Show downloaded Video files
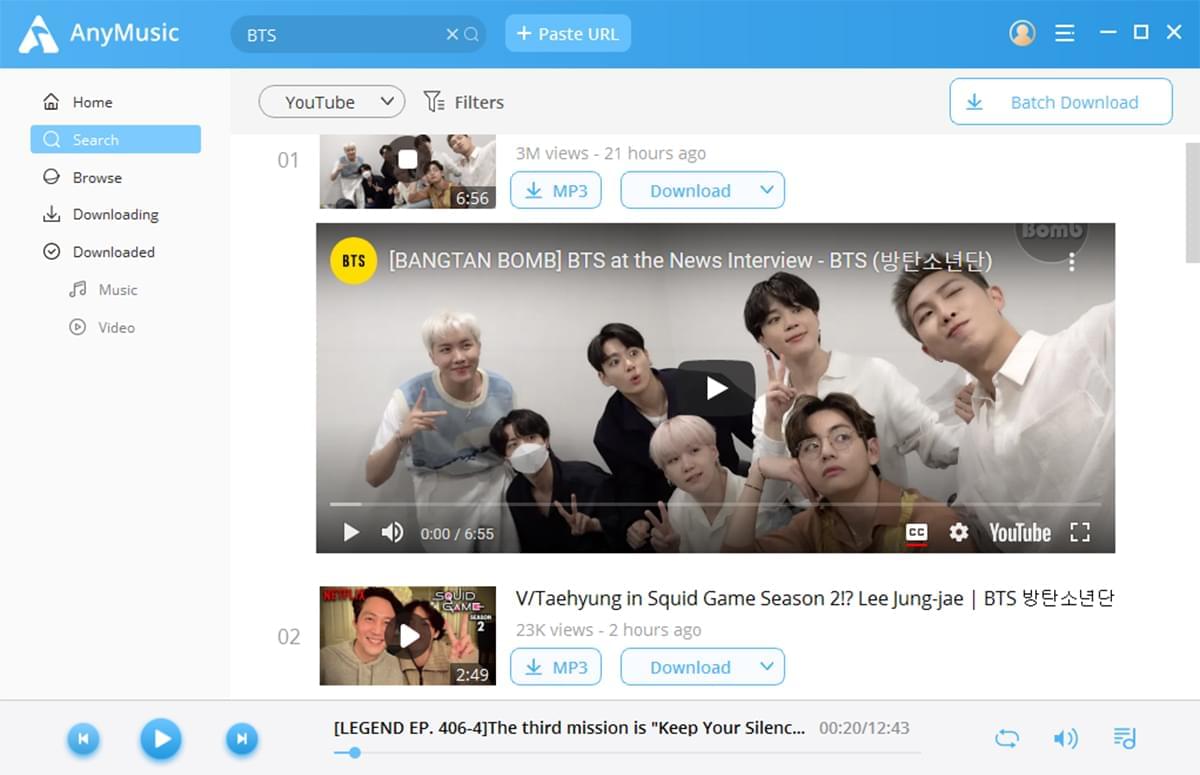 (102, 327)
